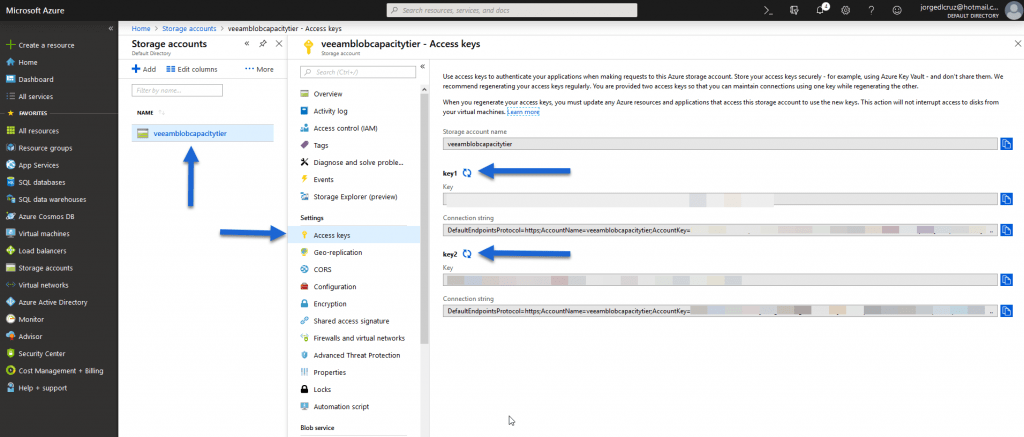1024x437 pixels.
Task: Open portal settings gear icon
Action: [846, 10]
